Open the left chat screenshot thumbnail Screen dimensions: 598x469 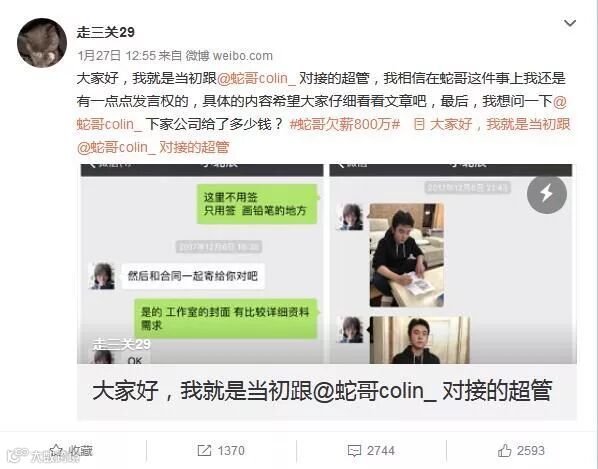click(202, 264)
